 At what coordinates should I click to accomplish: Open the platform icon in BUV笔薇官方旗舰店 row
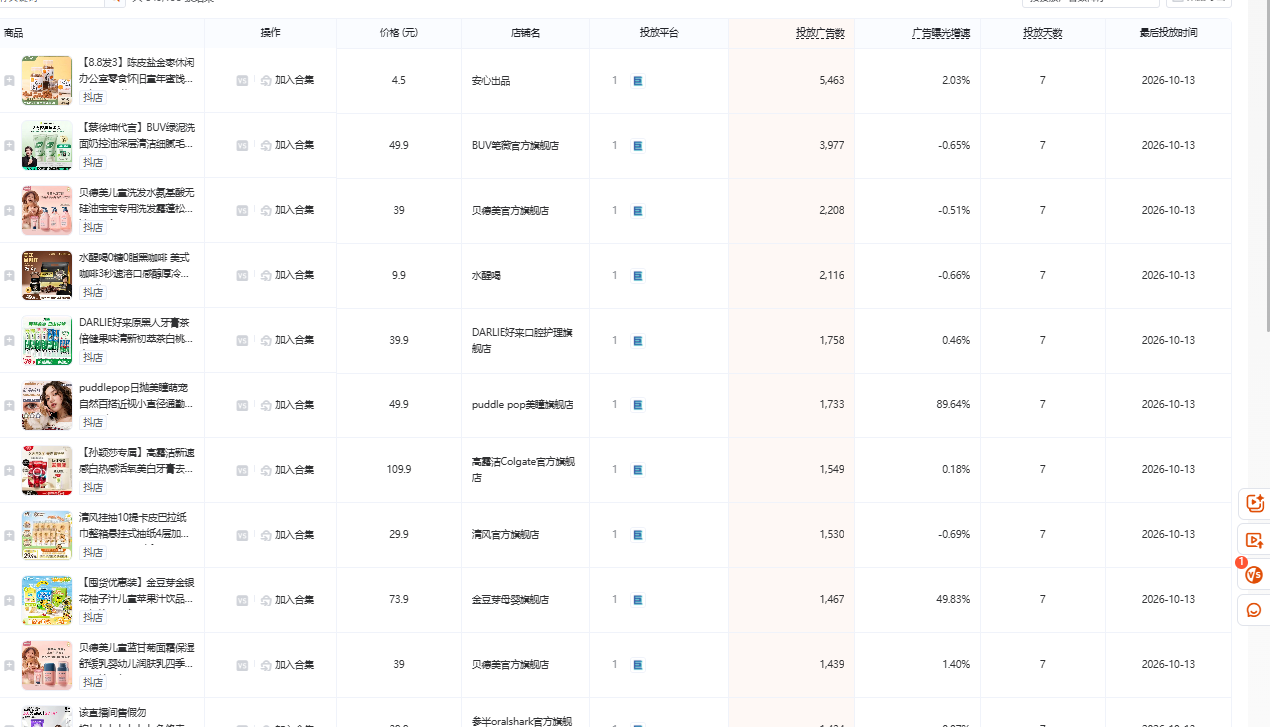638,145
